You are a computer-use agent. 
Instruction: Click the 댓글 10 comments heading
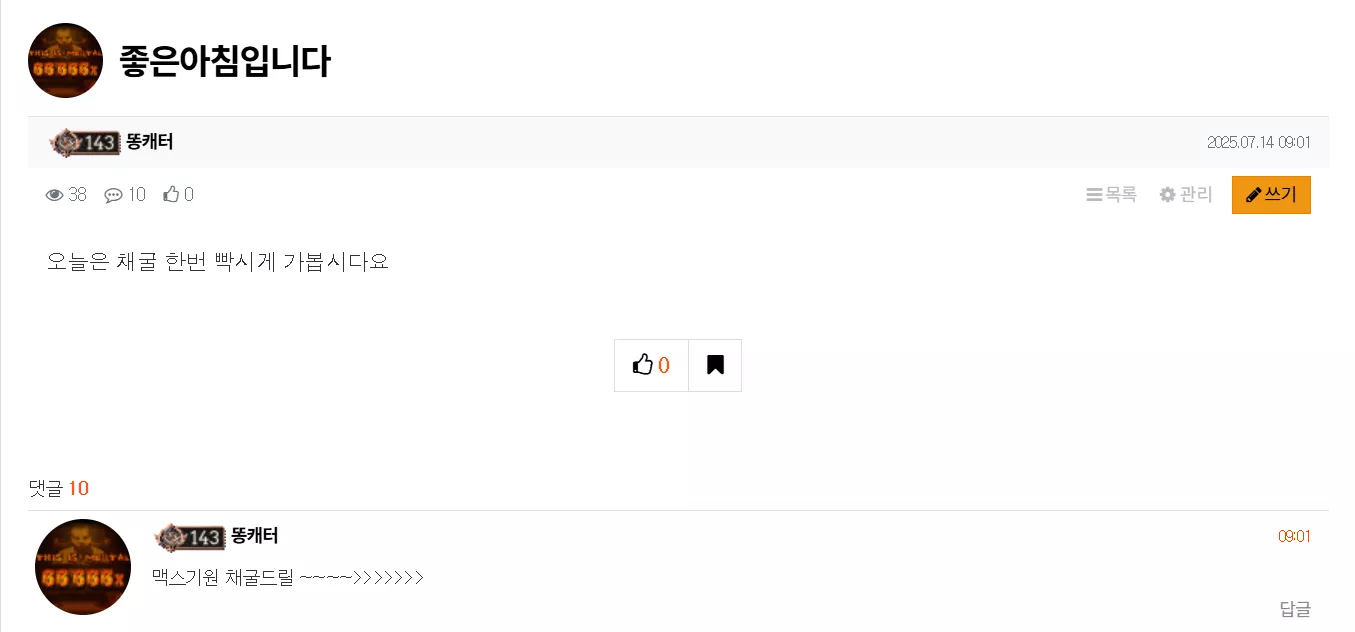59,488
